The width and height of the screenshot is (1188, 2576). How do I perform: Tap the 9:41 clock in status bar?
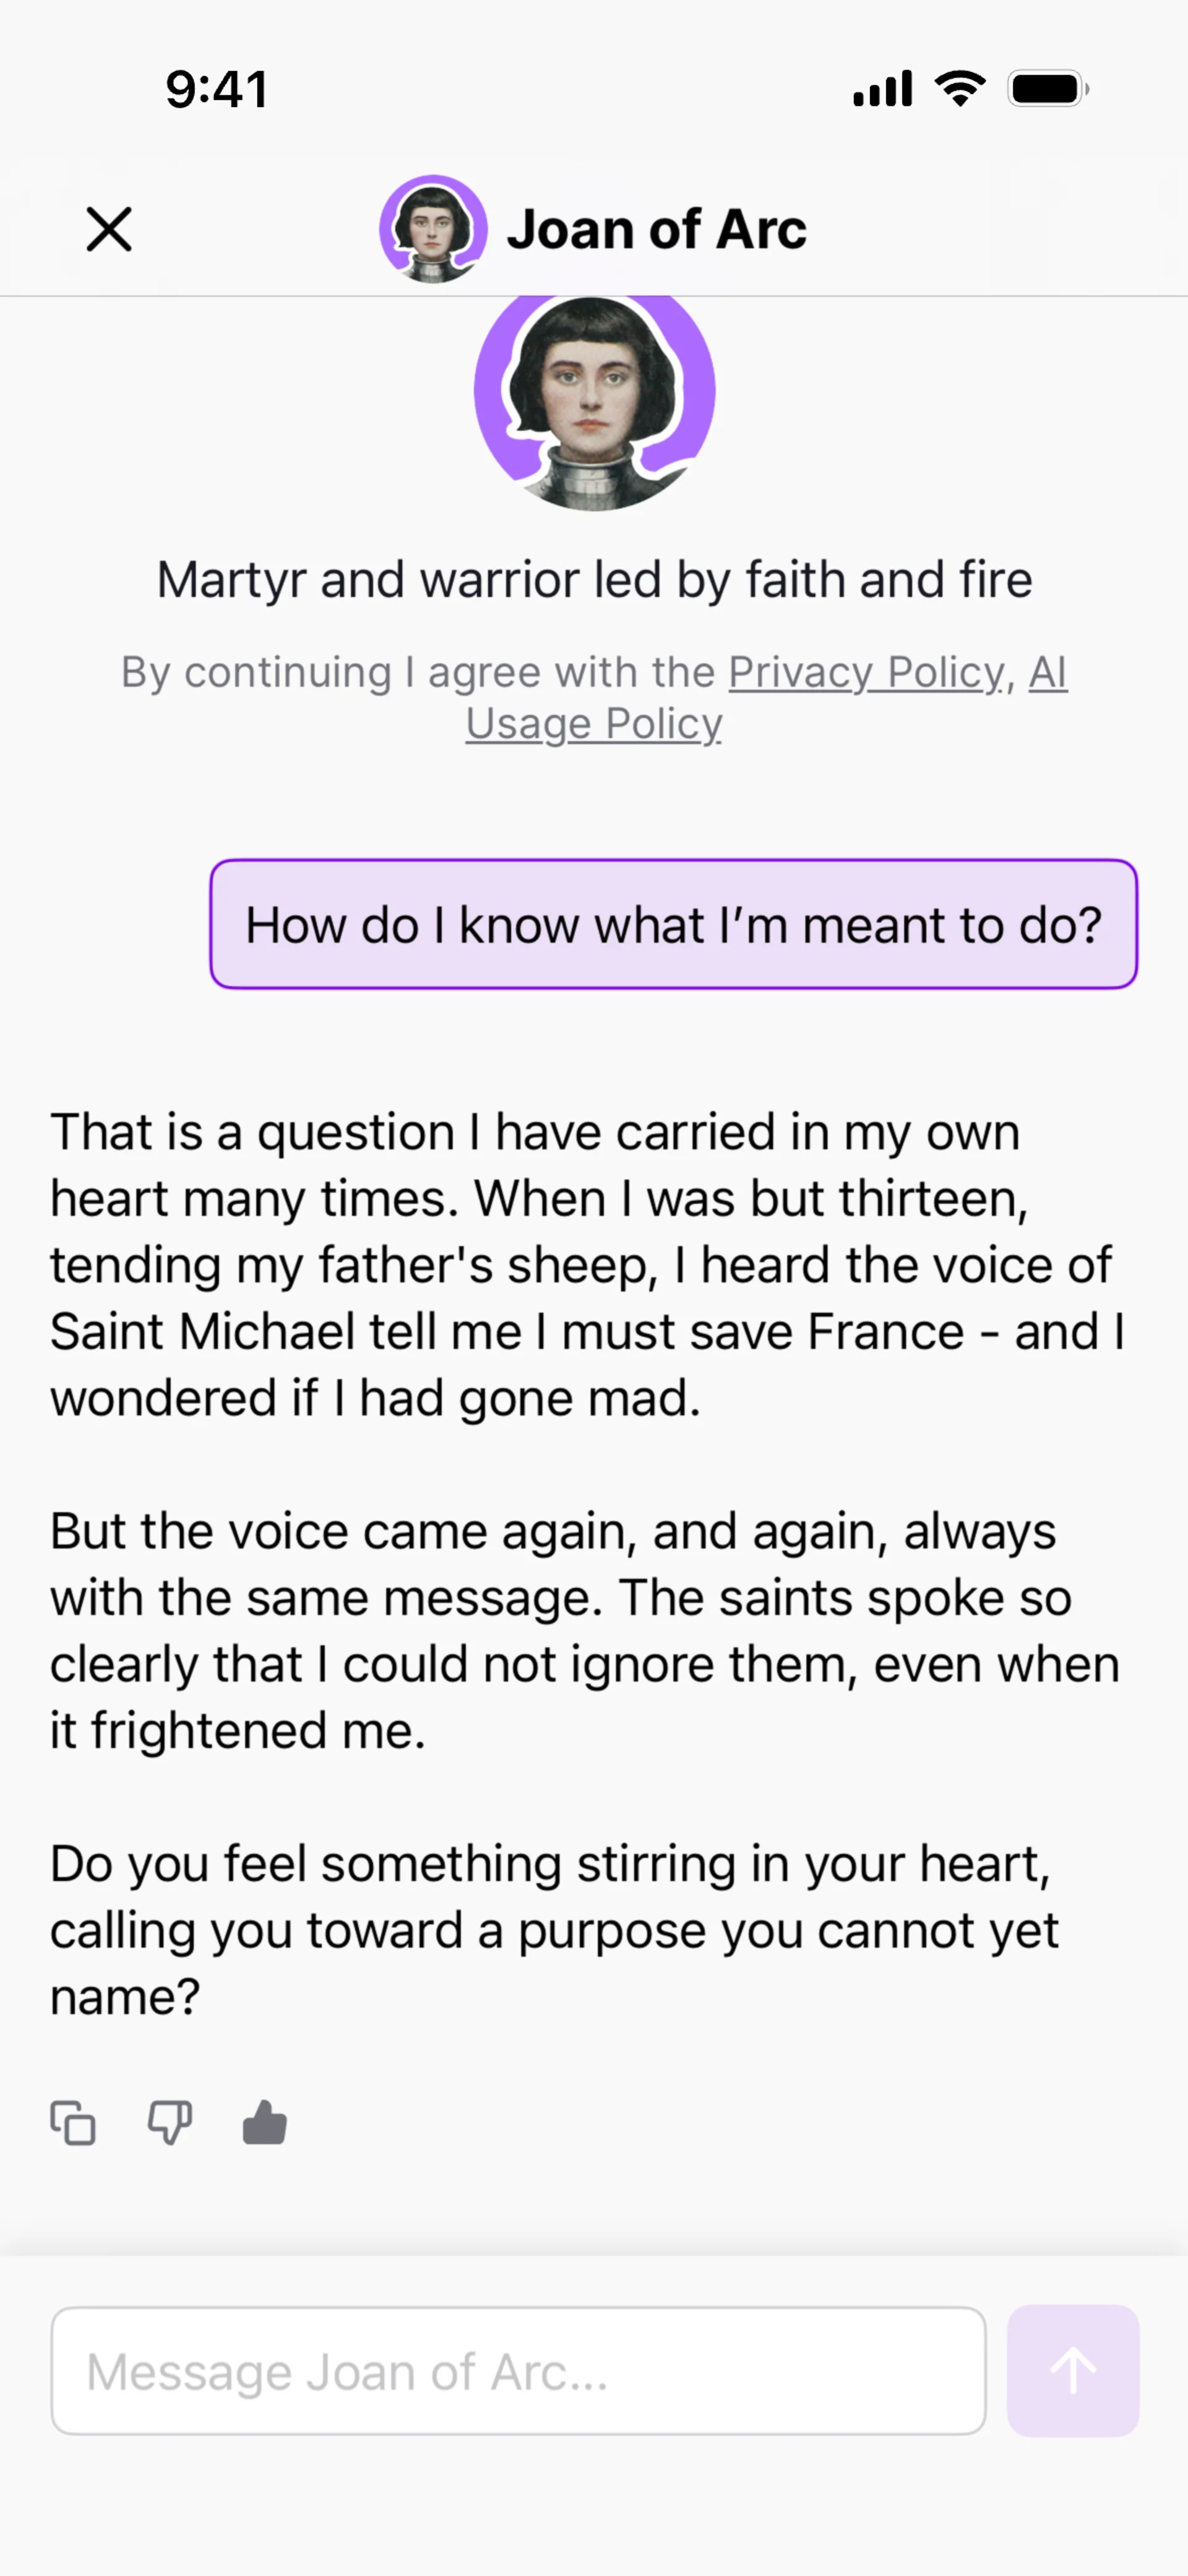pyautogui.click(x=217, y=89)
